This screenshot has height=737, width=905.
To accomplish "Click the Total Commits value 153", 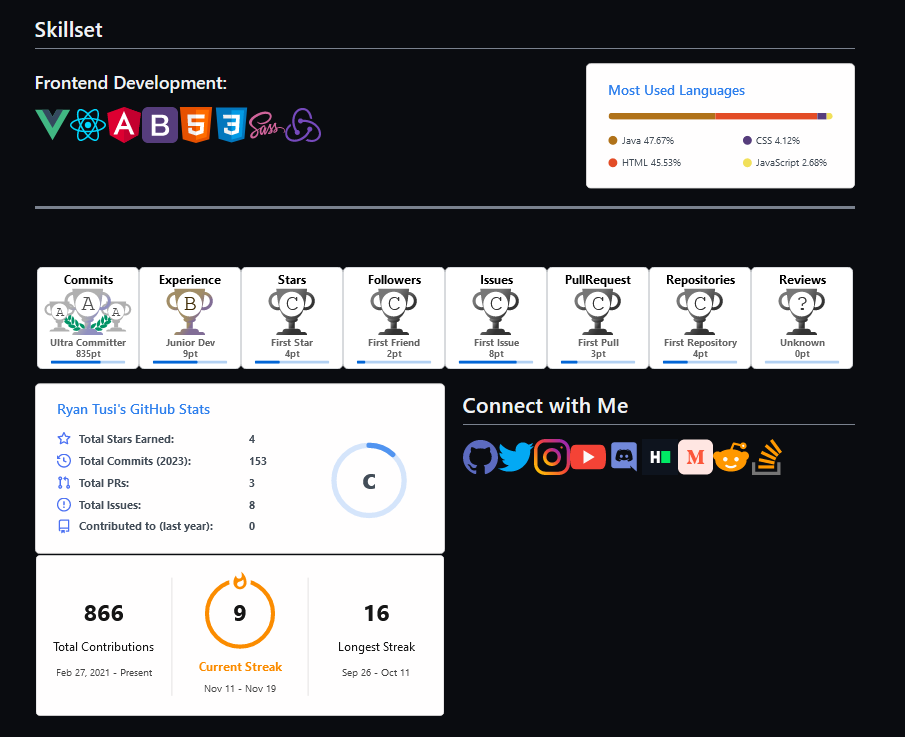I will pos(257,461).
